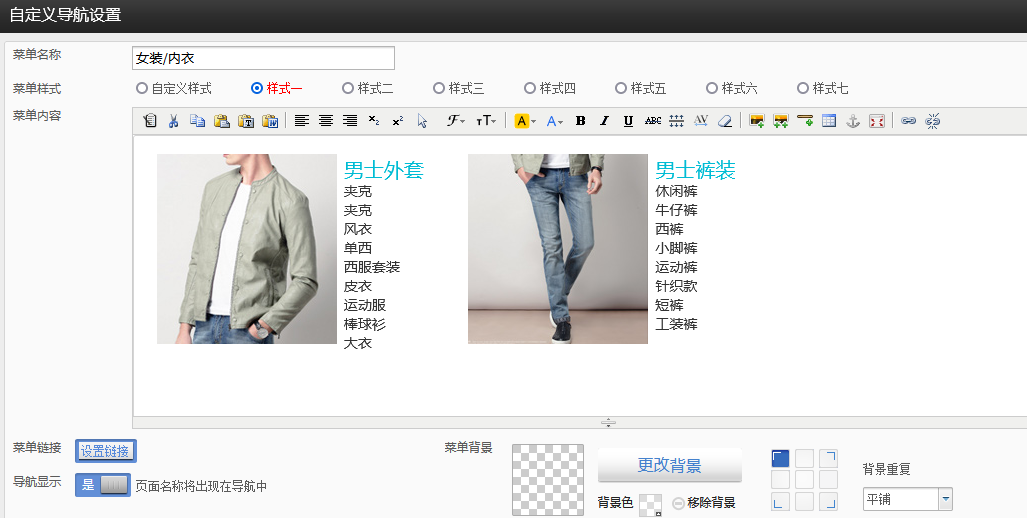The height and width of the screenshot is (518, 1027).
Task: Center align text using toolbar
Action: point(325,121)
